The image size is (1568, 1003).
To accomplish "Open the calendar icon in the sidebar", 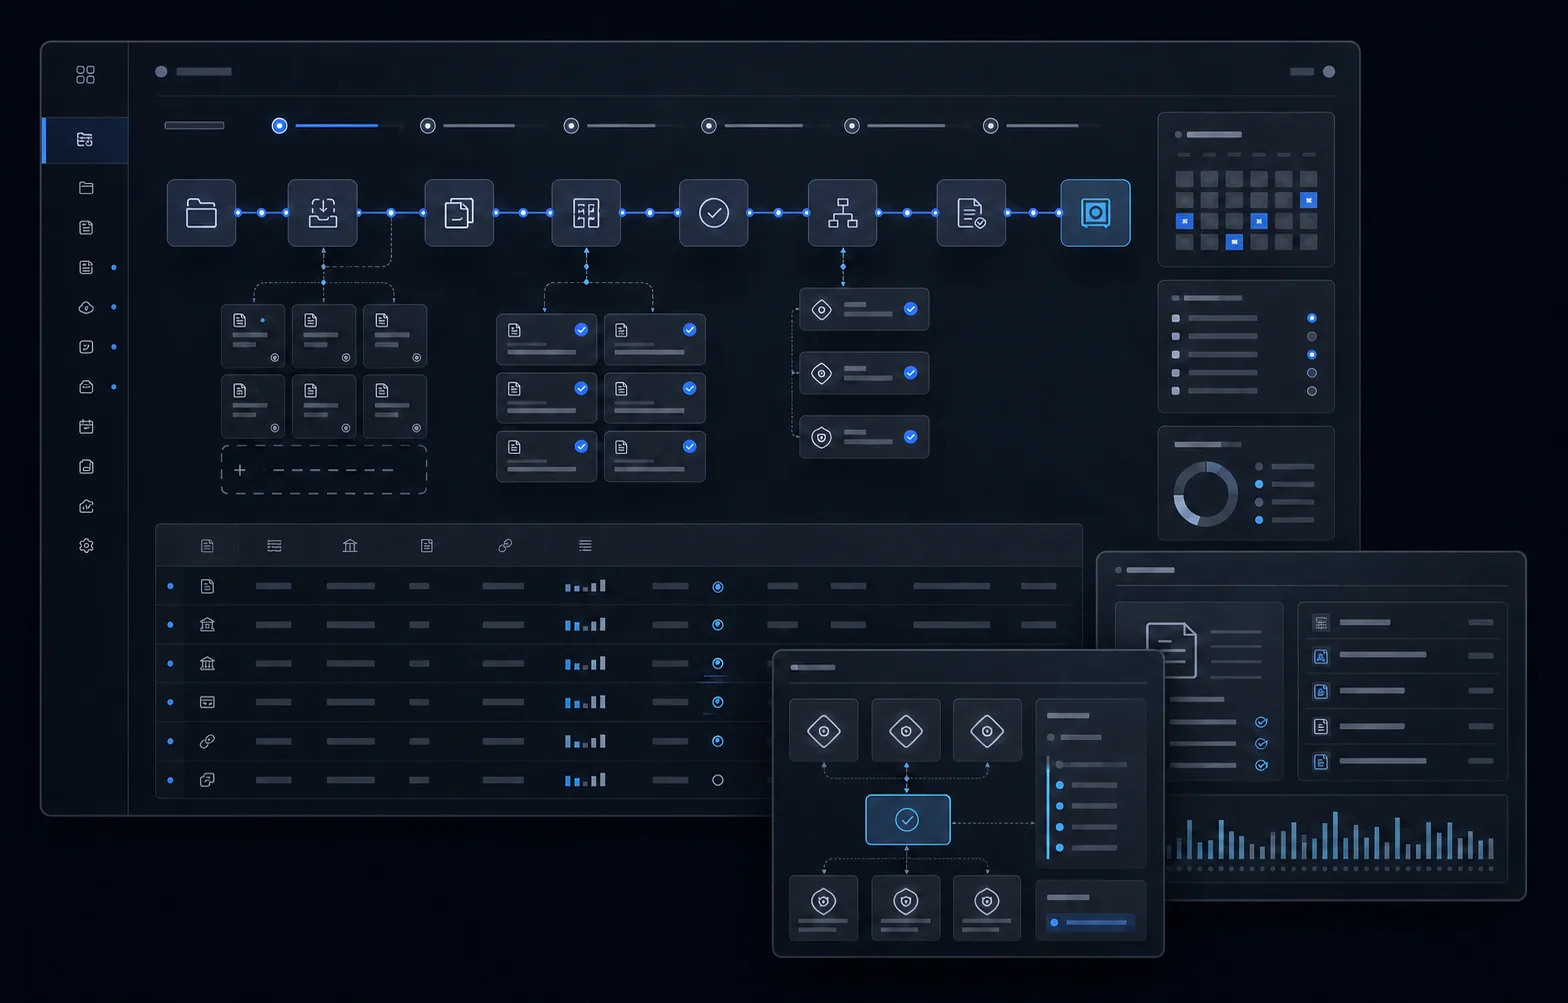I will click(x=86, y=427).
